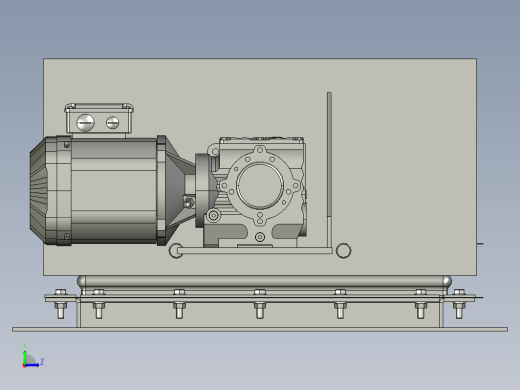
Task: Select the gearbox output bore
Action: tap(260, 186)
